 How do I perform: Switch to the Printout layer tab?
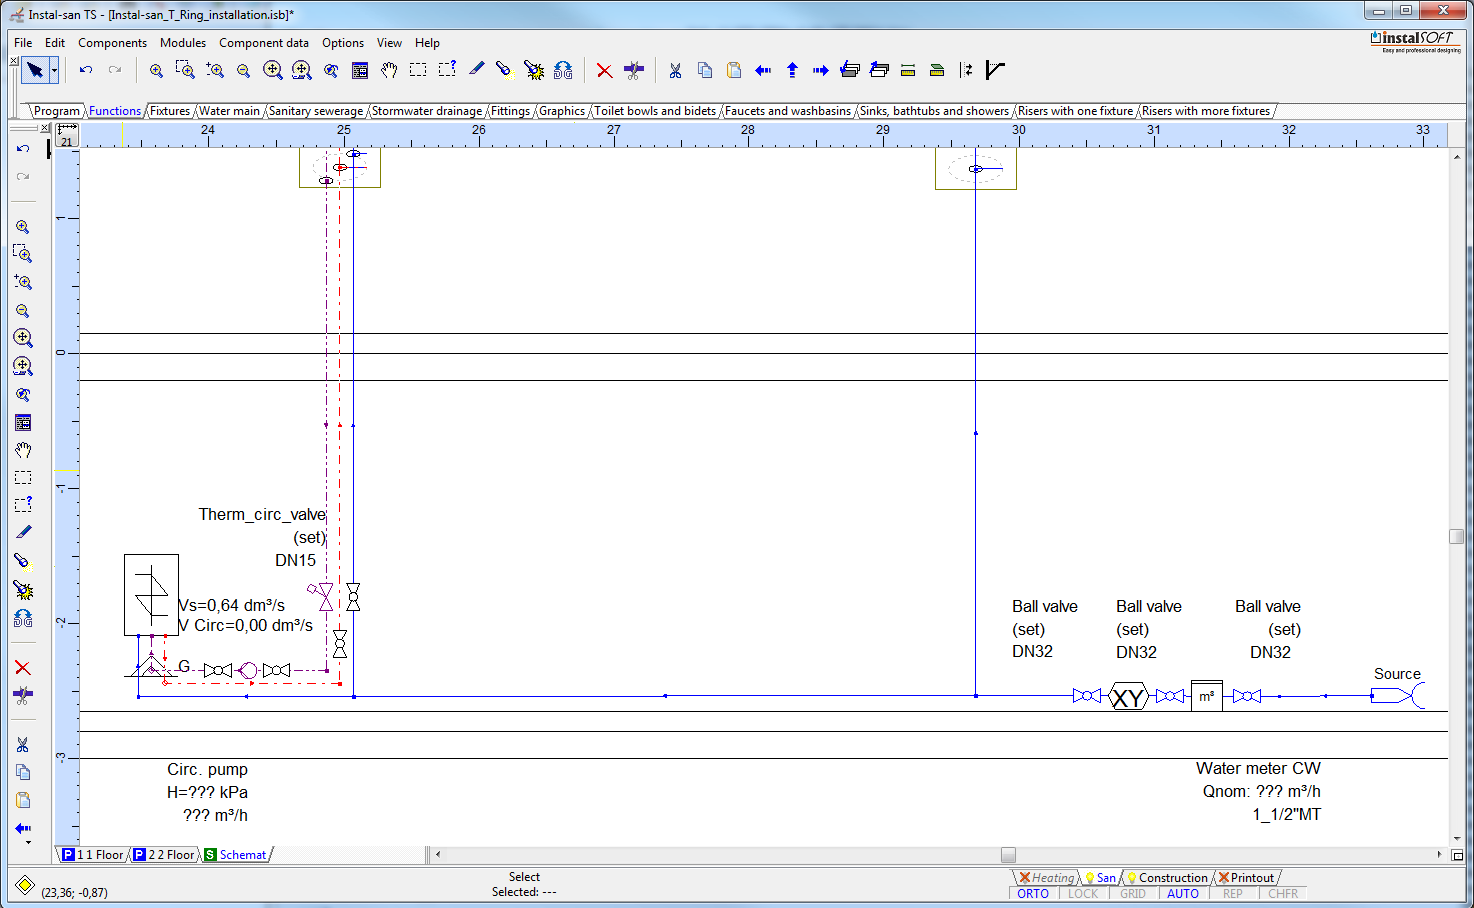[1246, 878]
